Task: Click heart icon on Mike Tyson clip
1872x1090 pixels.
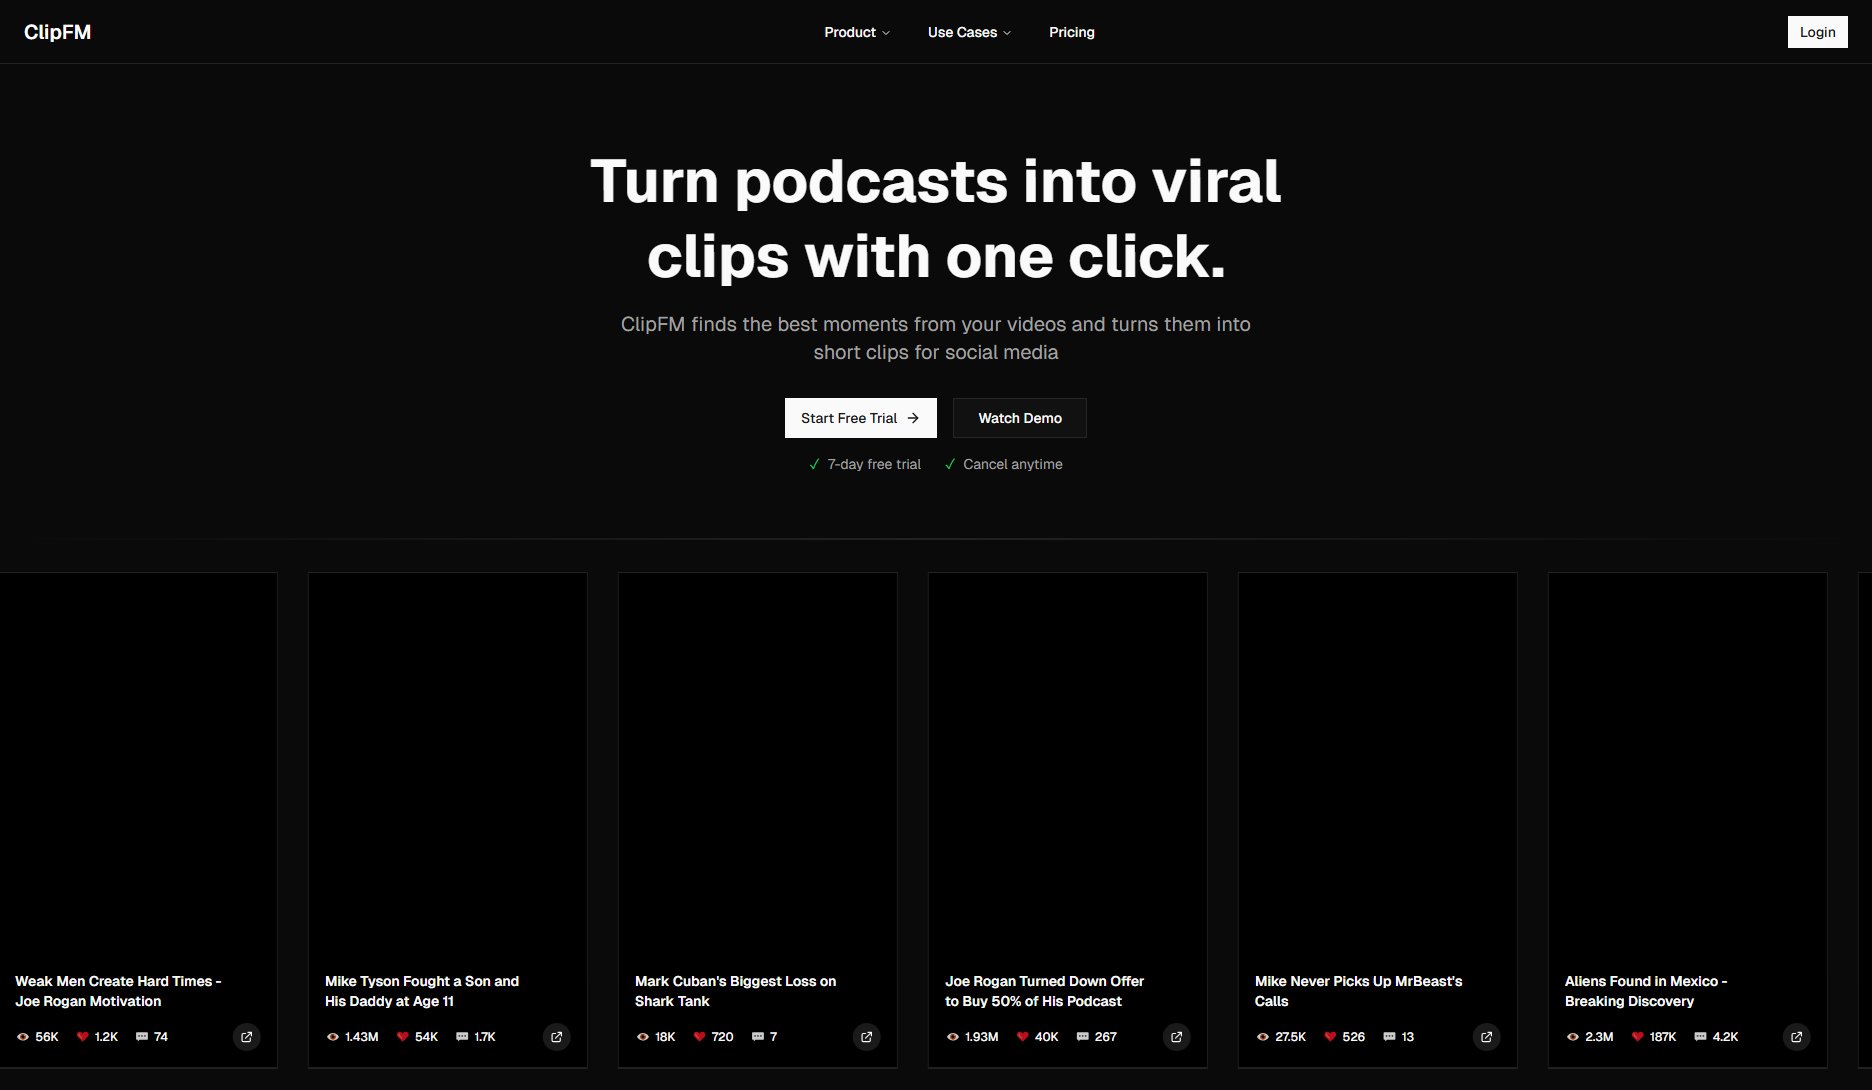Action: coord(403,1037)
